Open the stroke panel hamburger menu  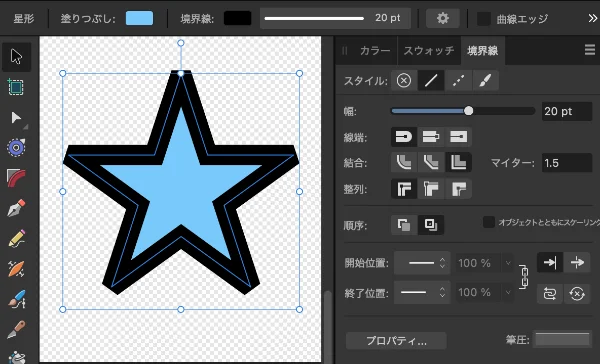(590, 50)
